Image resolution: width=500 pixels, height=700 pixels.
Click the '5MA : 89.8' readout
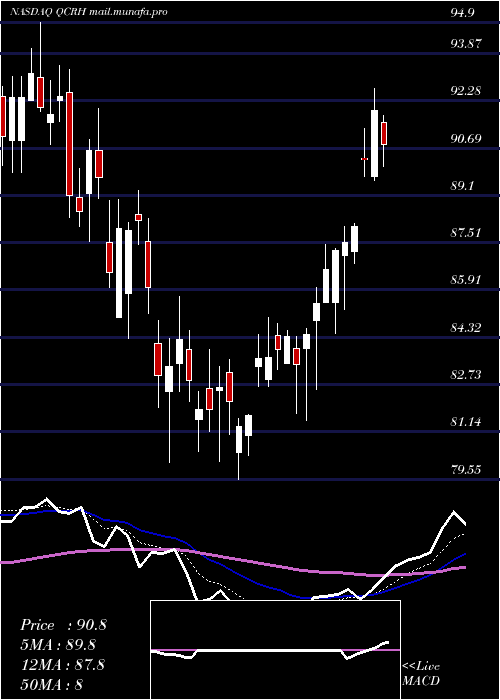[x=58, y=645]
